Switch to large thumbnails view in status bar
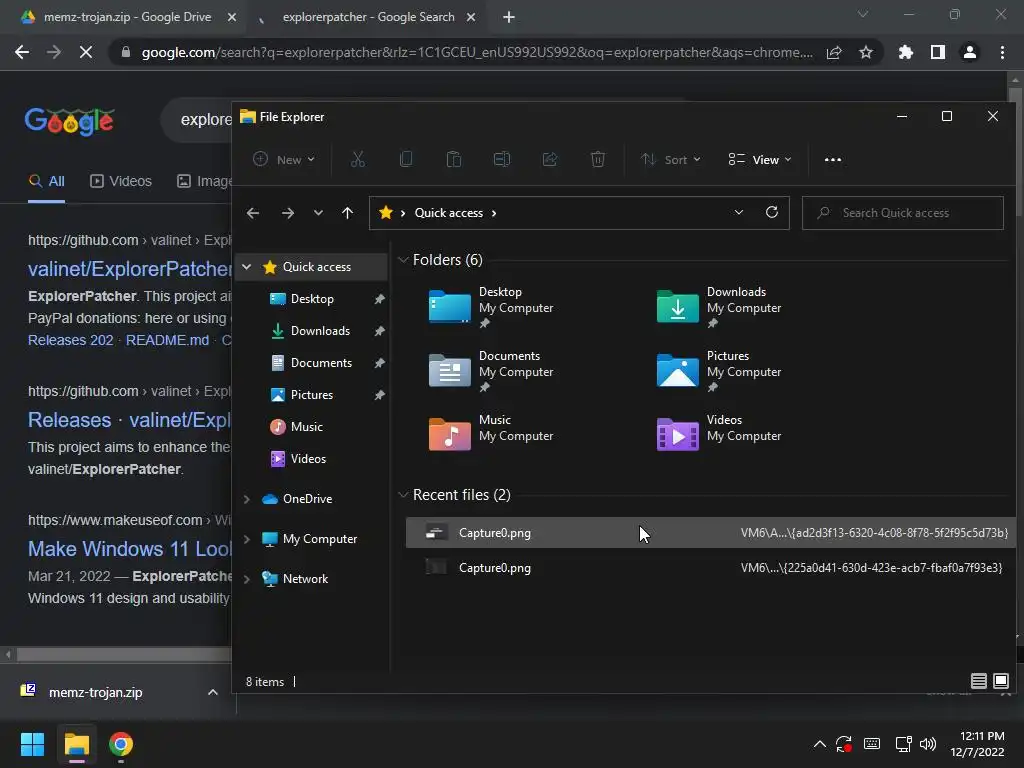This screenshot has width=1024, height=768. click(1000, 681)
